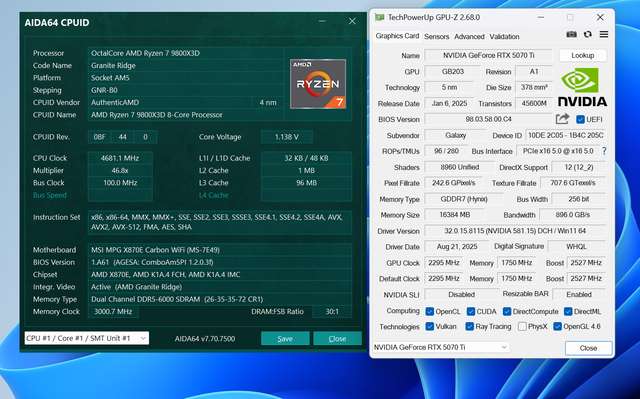Click the Memory Size value 16384 MB
640x399 pixels.
click(454, 215)
